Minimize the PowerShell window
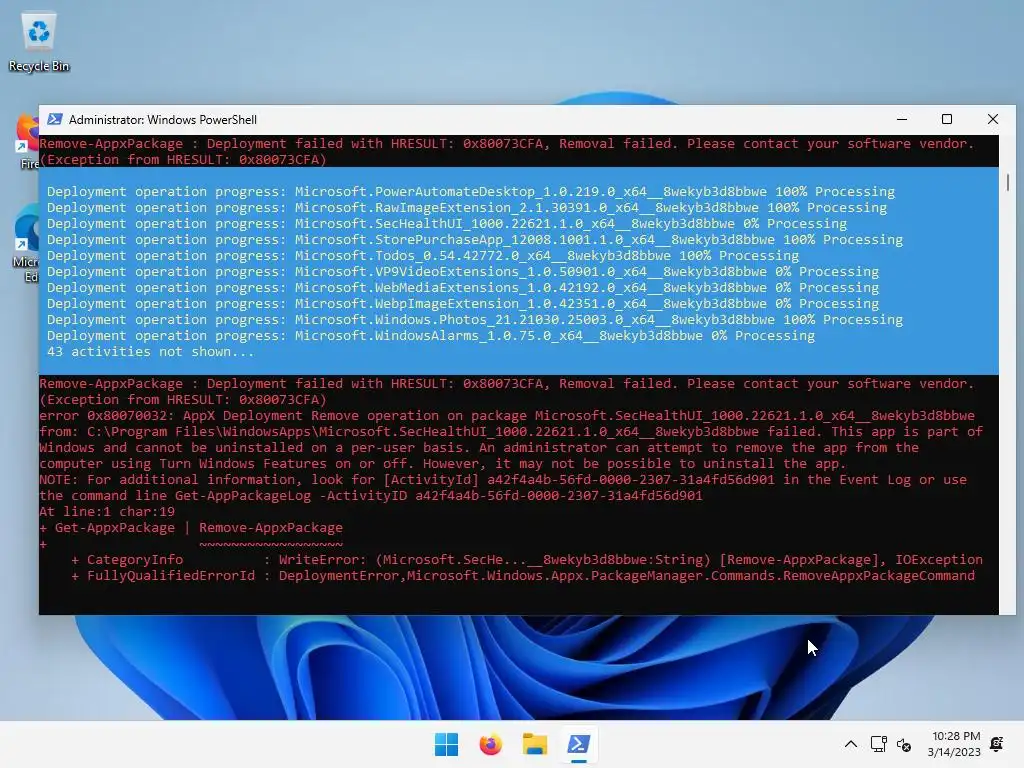 tap(902, 120)
